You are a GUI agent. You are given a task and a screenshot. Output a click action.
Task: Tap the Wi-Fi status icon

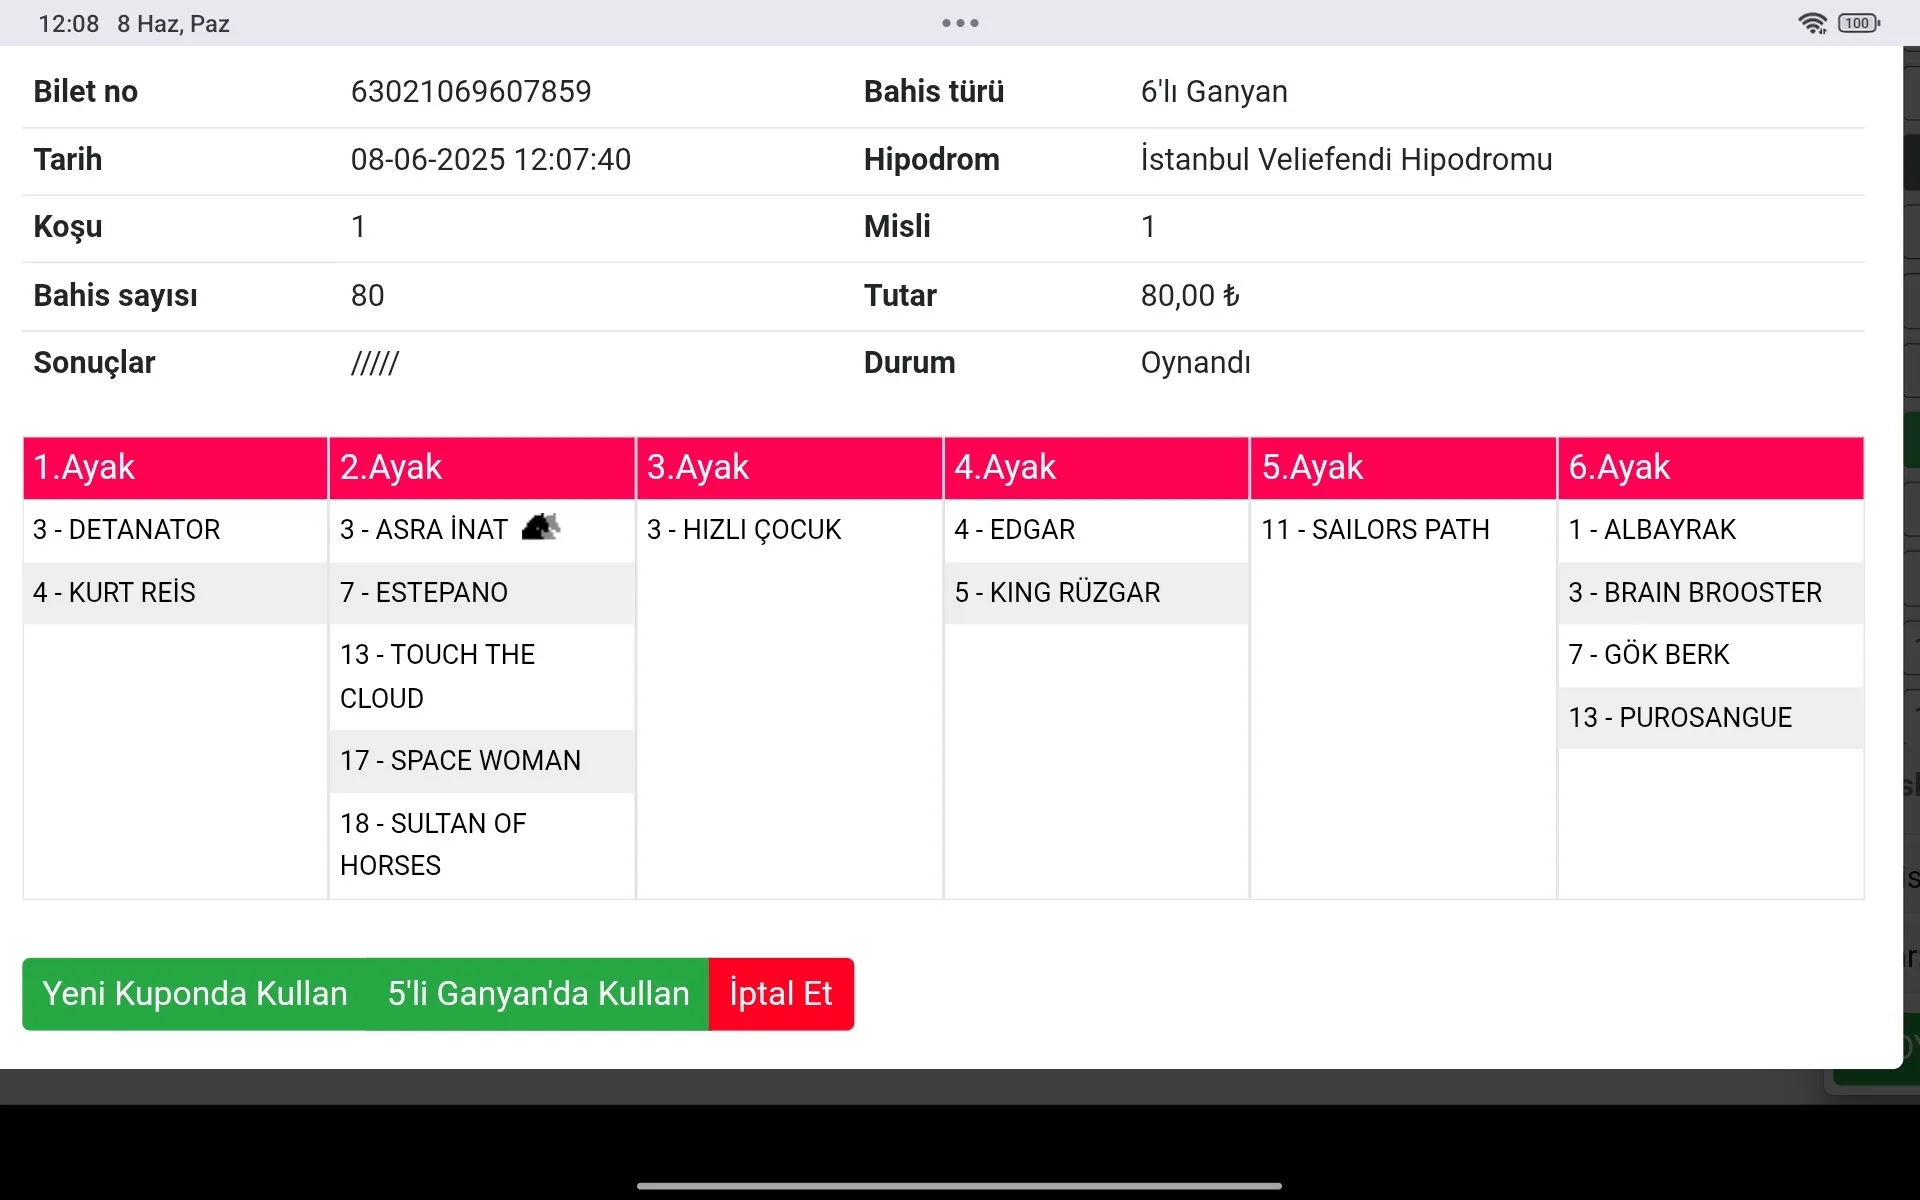[x=1812, y=23]
